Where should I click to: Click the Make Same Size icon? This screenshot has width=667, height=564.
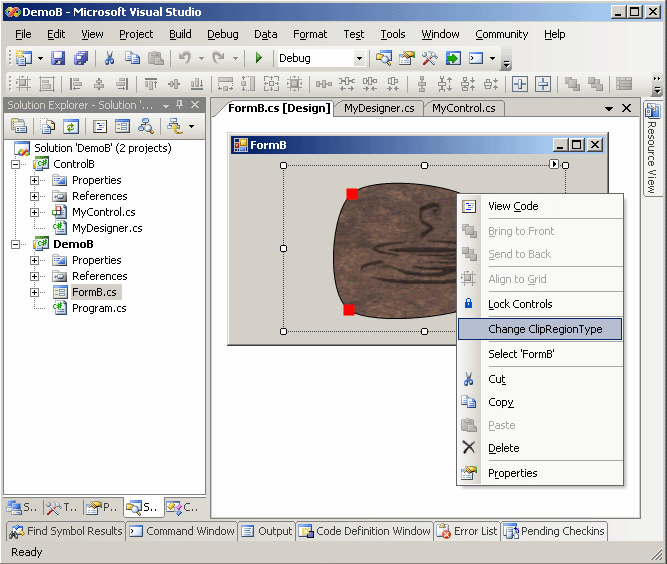[x=271, y=84]
